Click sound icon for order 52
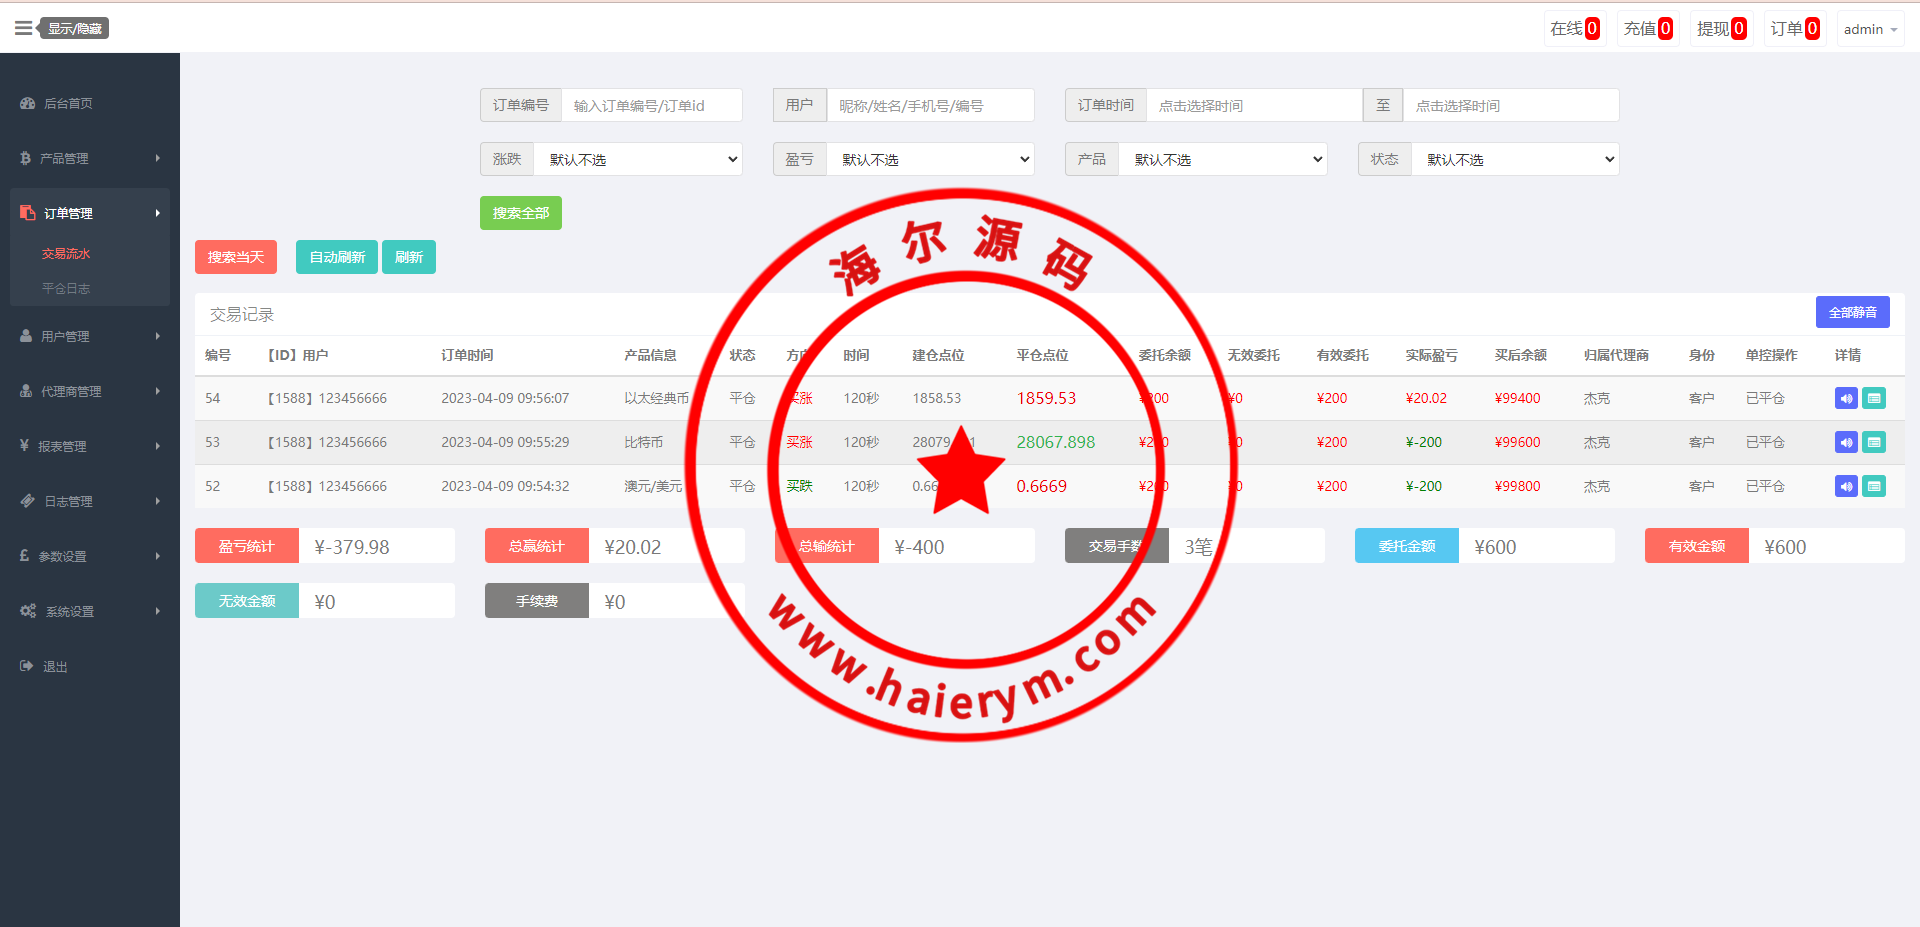This screenshot has height=927, width=1920. tap(1846, 486)
